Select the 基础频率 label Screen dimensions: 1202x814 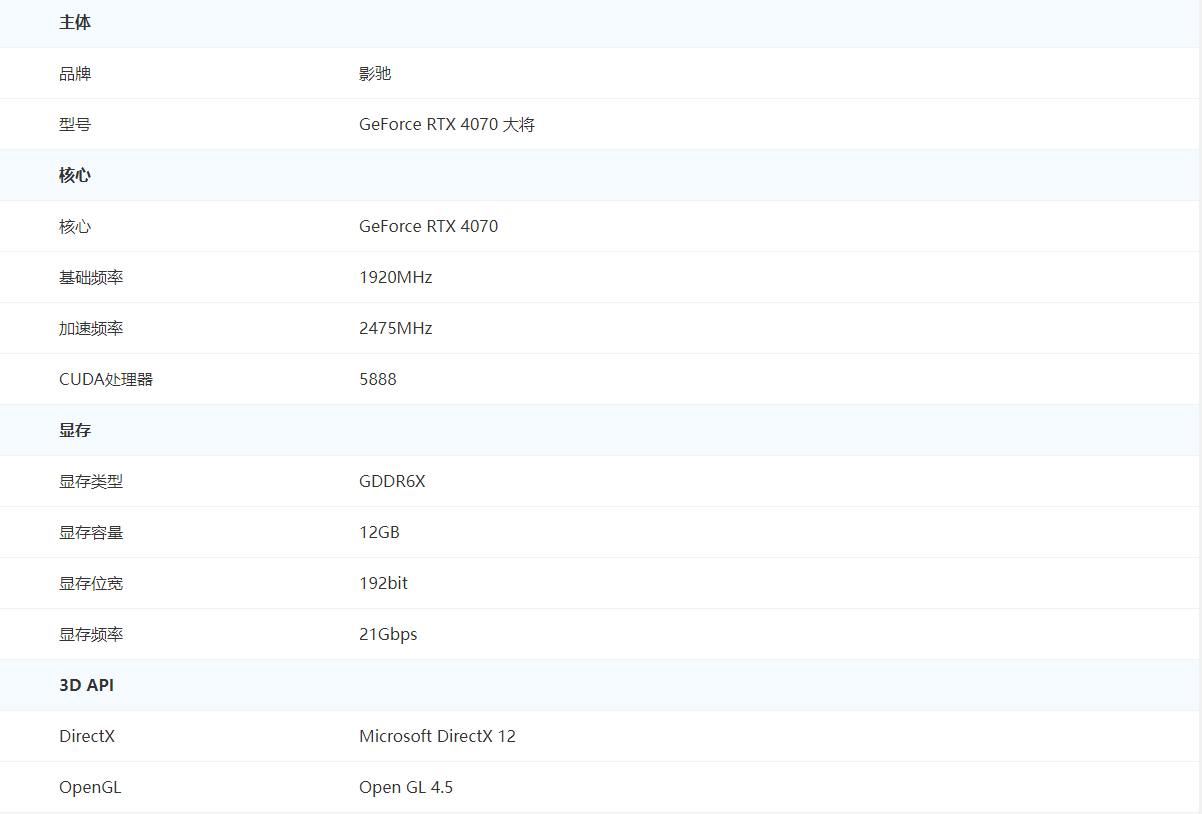pos(91,277)
